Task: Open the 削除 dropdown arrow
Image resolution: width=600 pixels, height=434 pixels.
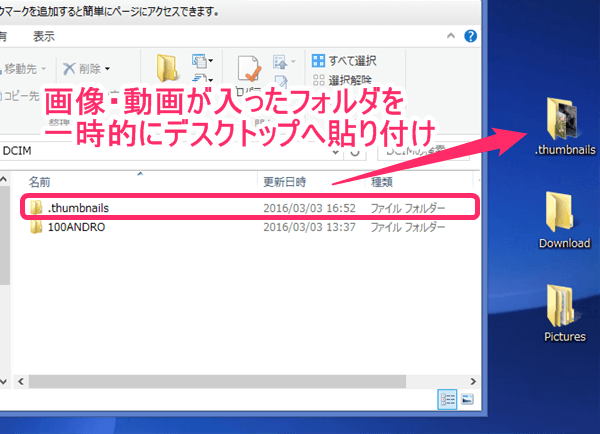Action: (x=108, y=69)
